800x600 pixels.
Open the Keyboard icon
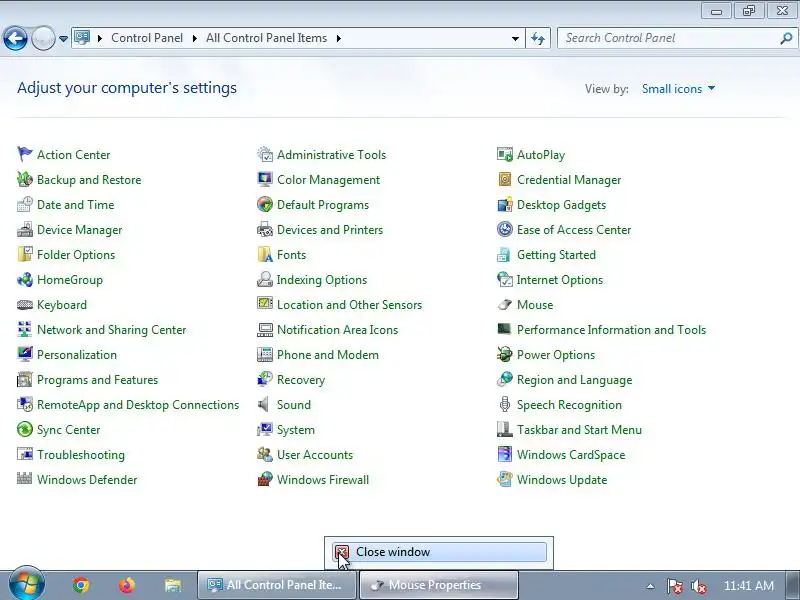[24, 305]
